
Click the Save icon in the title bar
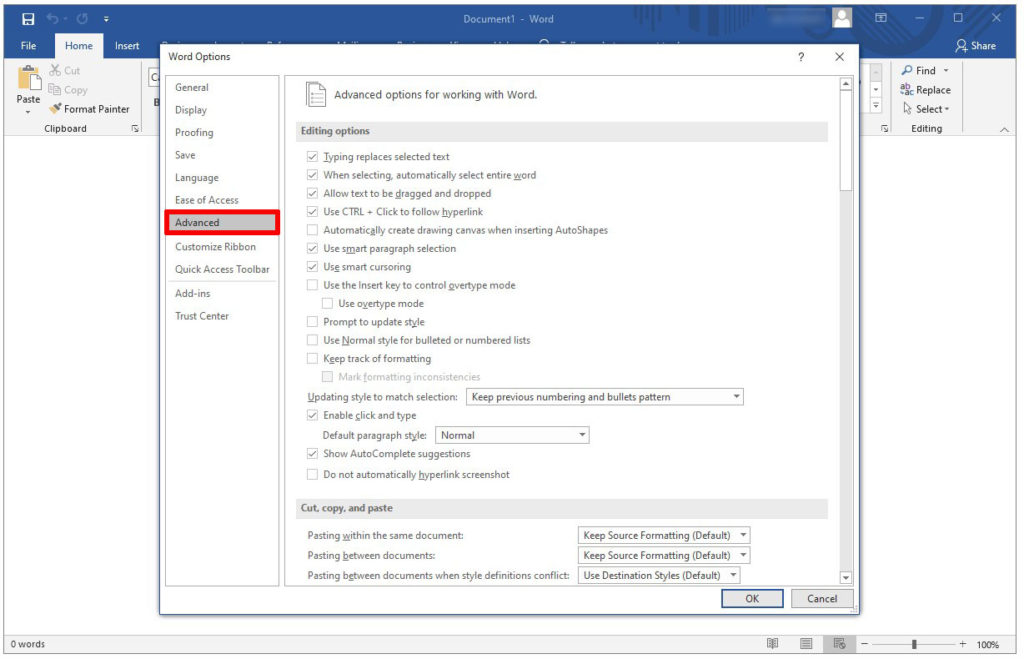click(28, 19)
